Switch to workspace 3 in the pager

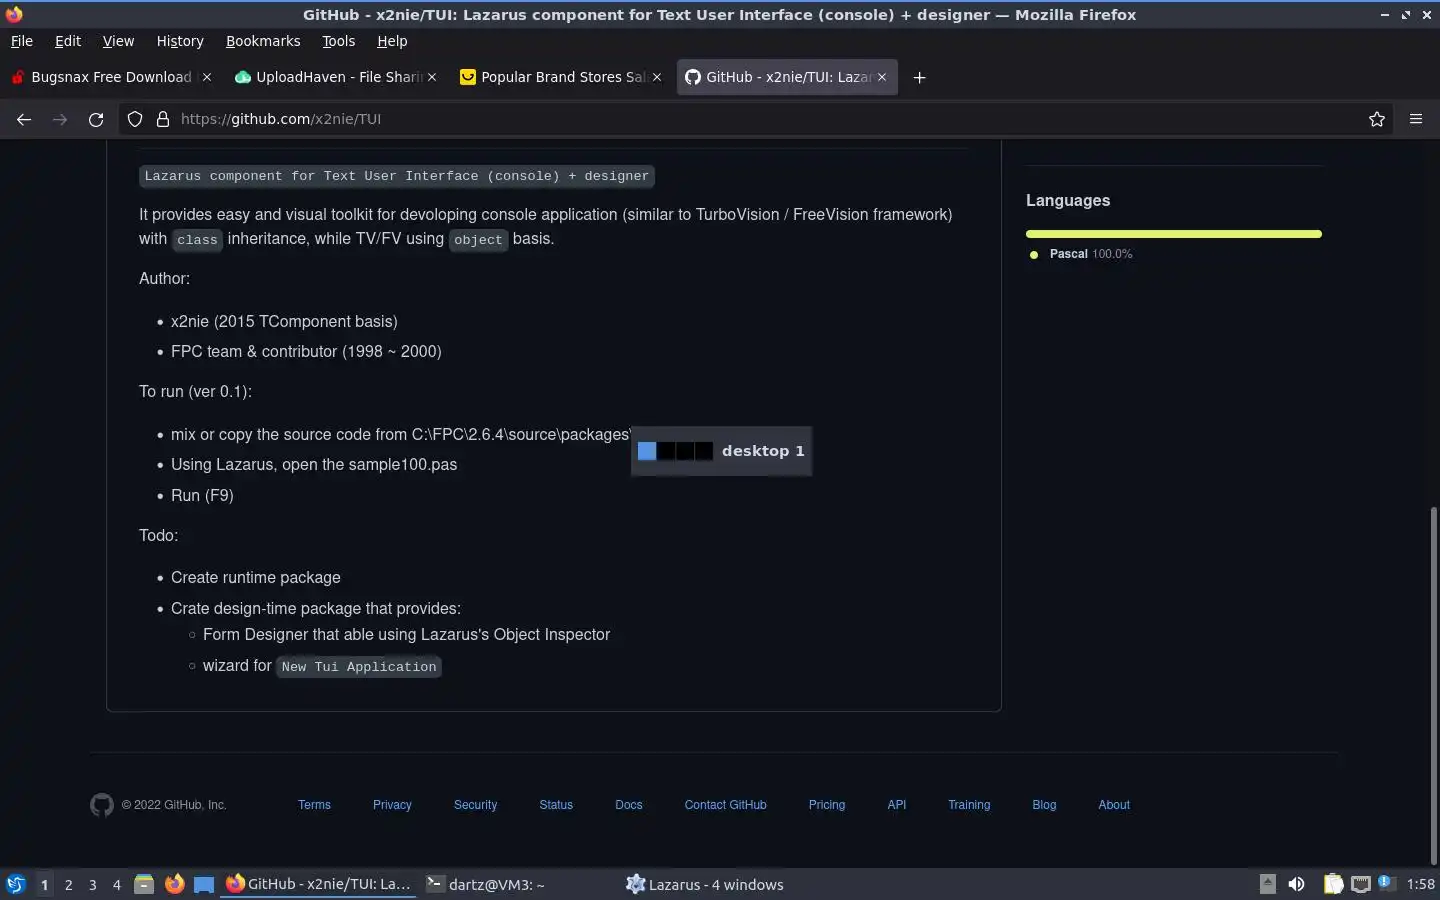[93, 884]
